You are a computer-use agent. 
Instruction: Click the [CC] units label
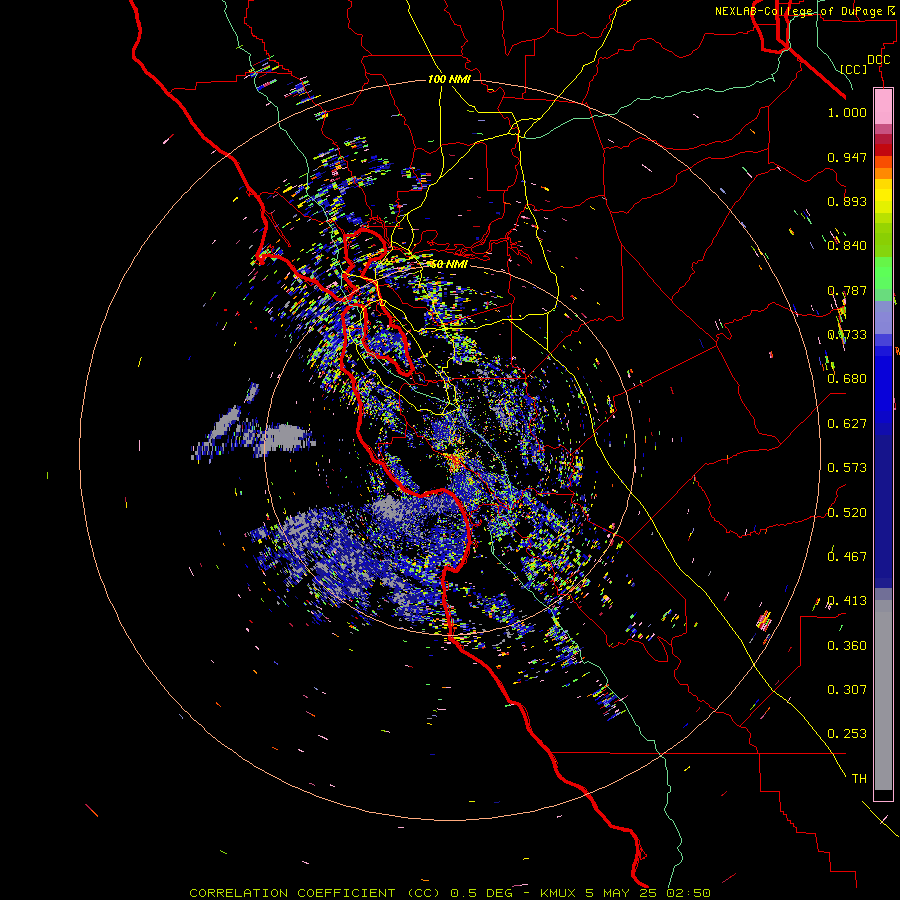click(x=854, y=69)
